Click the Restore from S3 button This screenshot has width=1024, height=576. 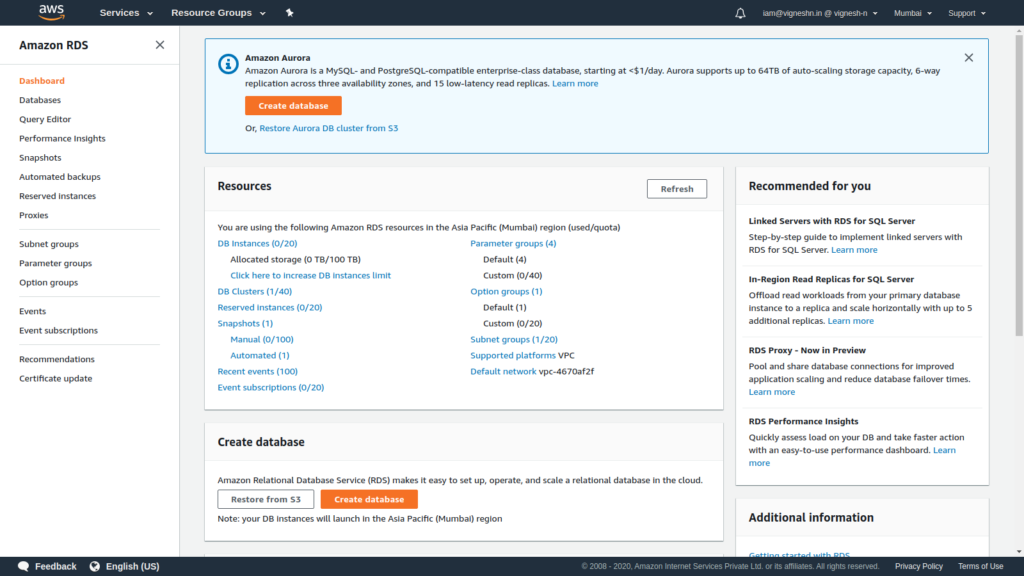point(266,499)
